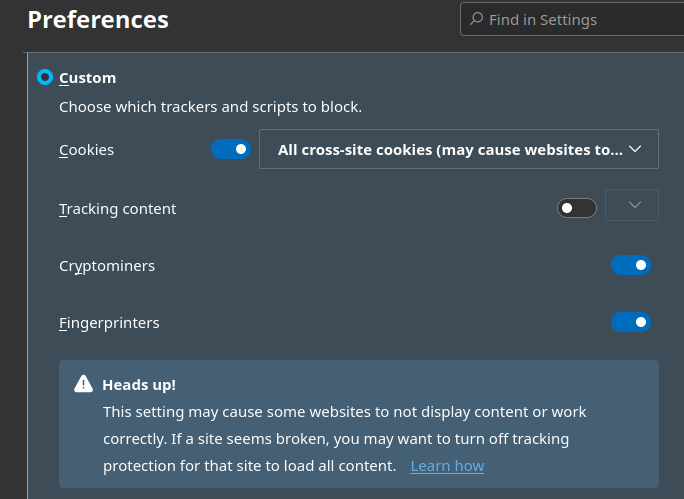Click the Custom option label
Screen dimensions: 684x499
click(88, 78)
